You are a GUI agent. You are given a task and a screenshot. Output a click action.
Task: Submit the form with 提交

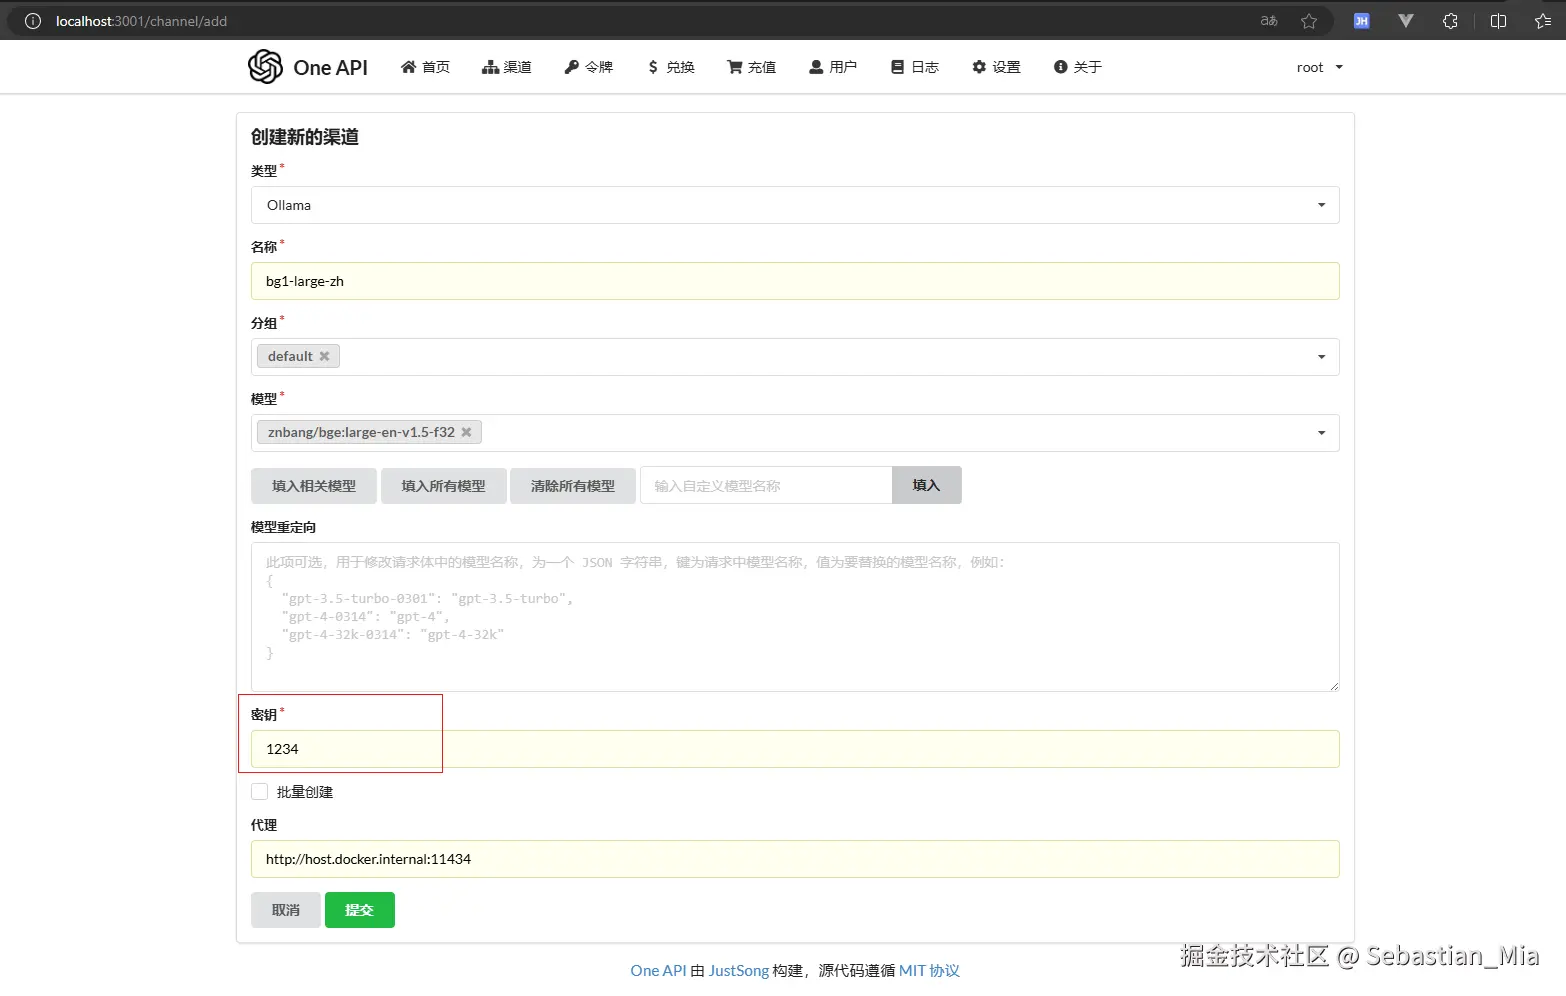click(x=360, y=910)
